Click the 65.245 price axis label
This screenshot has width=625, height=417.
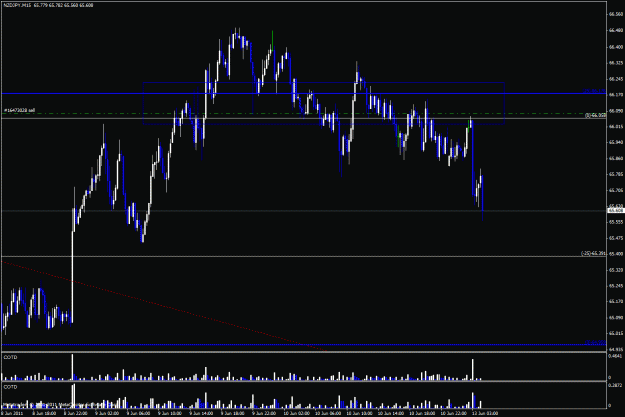click(x=616, y=285)
